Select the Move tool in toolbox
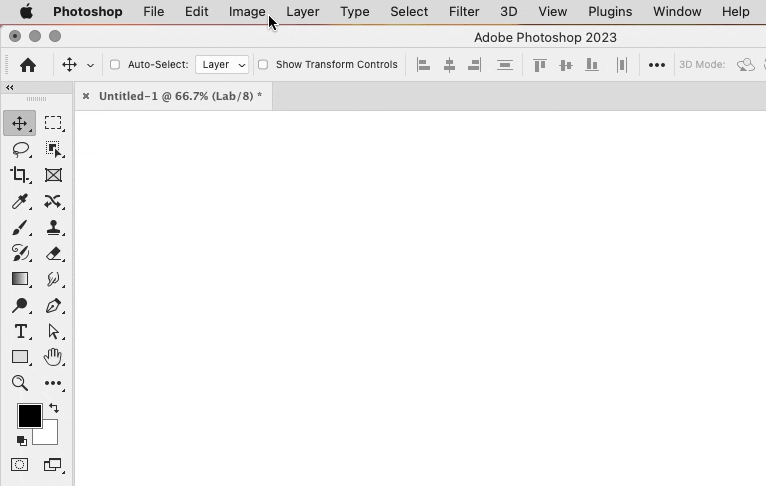This screenshot has width=766, height=486. (20, 123)
